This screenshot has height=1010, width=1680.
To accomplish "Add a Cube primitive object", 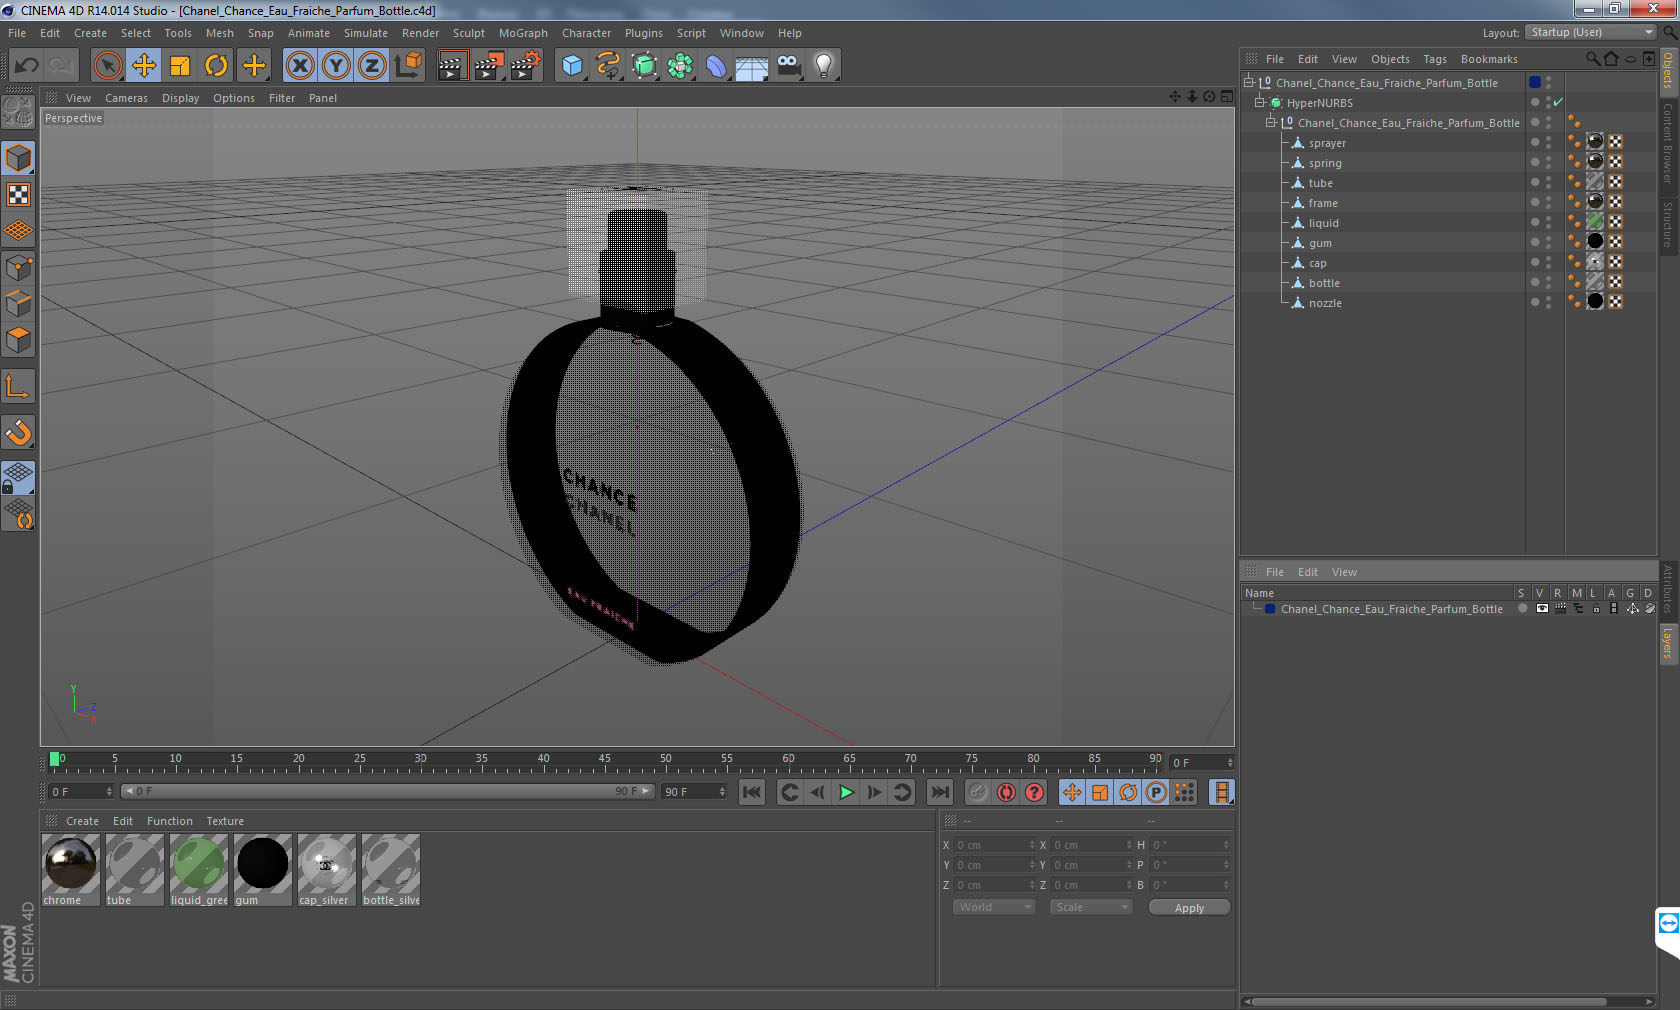I will tap(572, 66).
